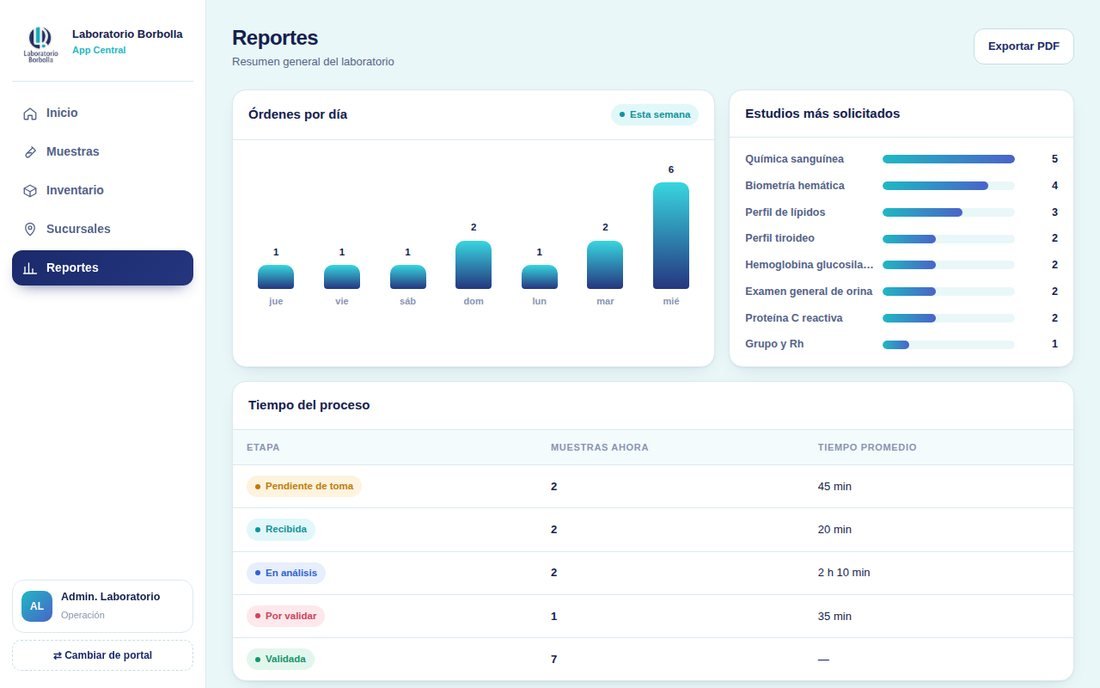Click the Esta semana badge
Image resolution: width=1100 pixels, height=688 pixels.
coord(655,114)
